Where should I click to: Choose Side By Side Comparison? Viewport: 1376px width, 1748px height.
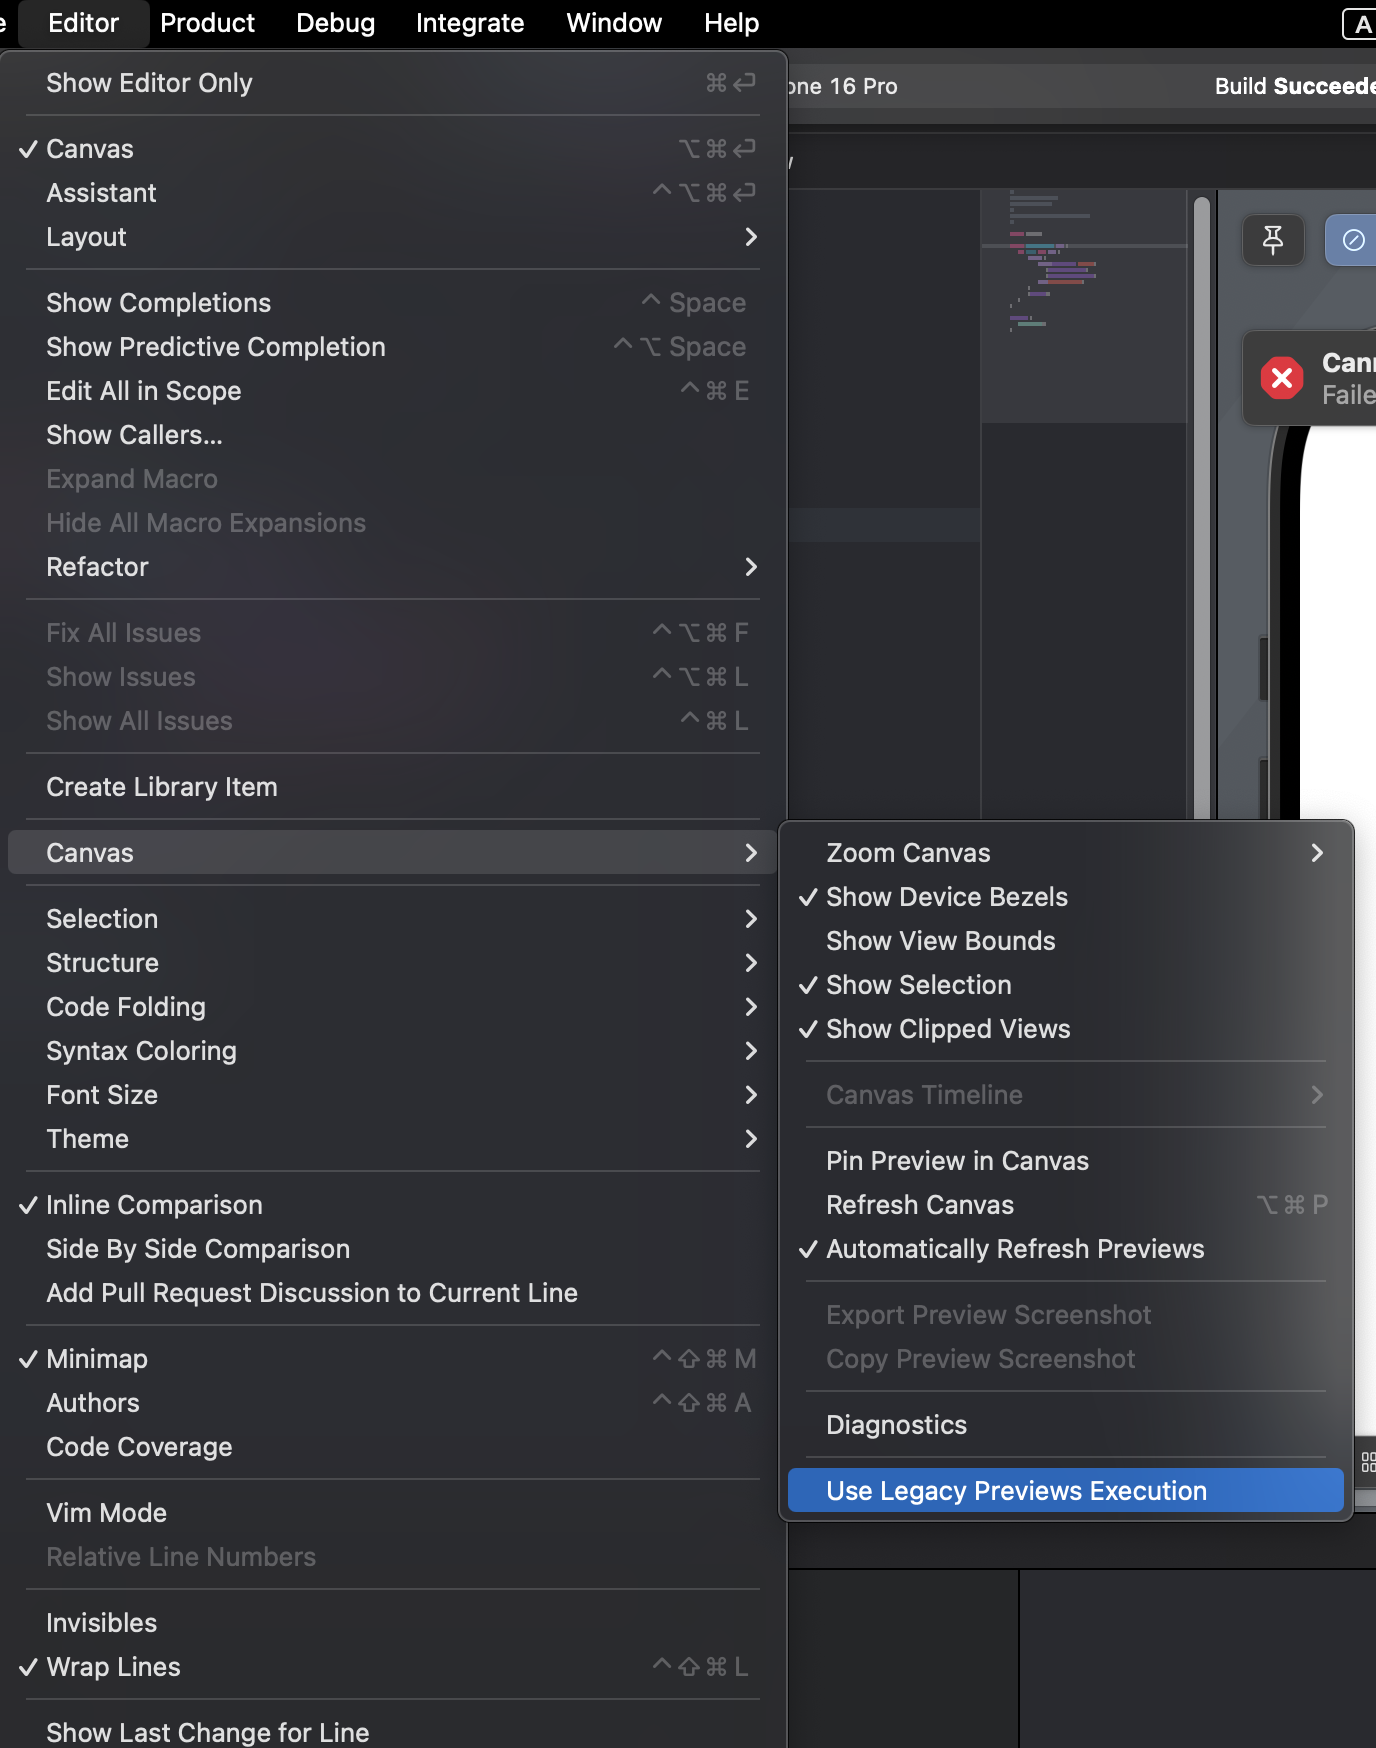[x=392, y=1249]
